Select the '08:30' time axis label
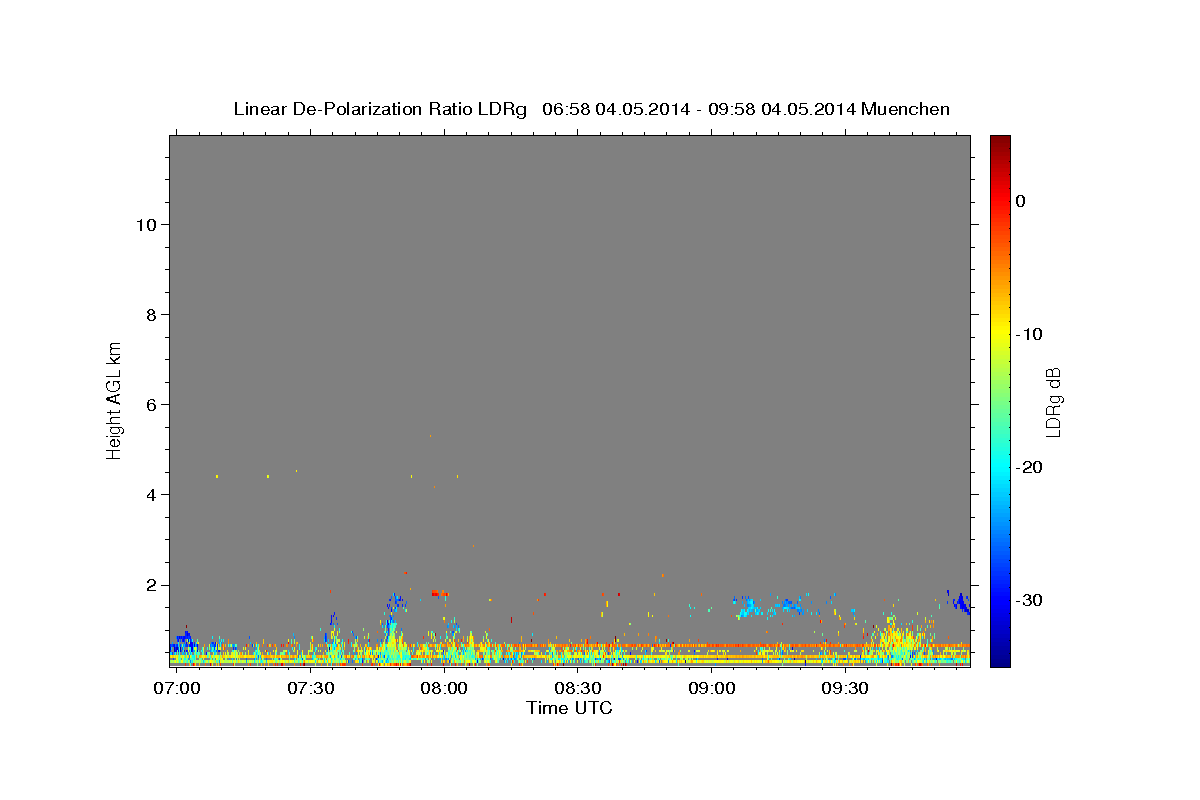Screen dimensions: 1200x800 [x=578, y=689]
